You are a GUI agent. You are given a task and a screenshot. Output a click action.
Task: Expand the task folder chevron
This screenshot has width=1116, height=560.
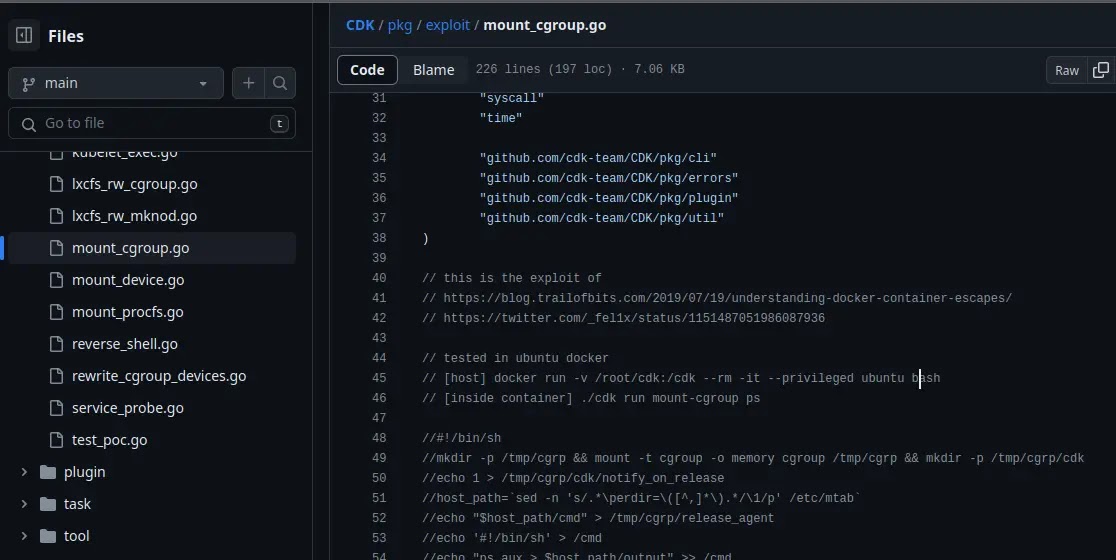coord(24,504)
